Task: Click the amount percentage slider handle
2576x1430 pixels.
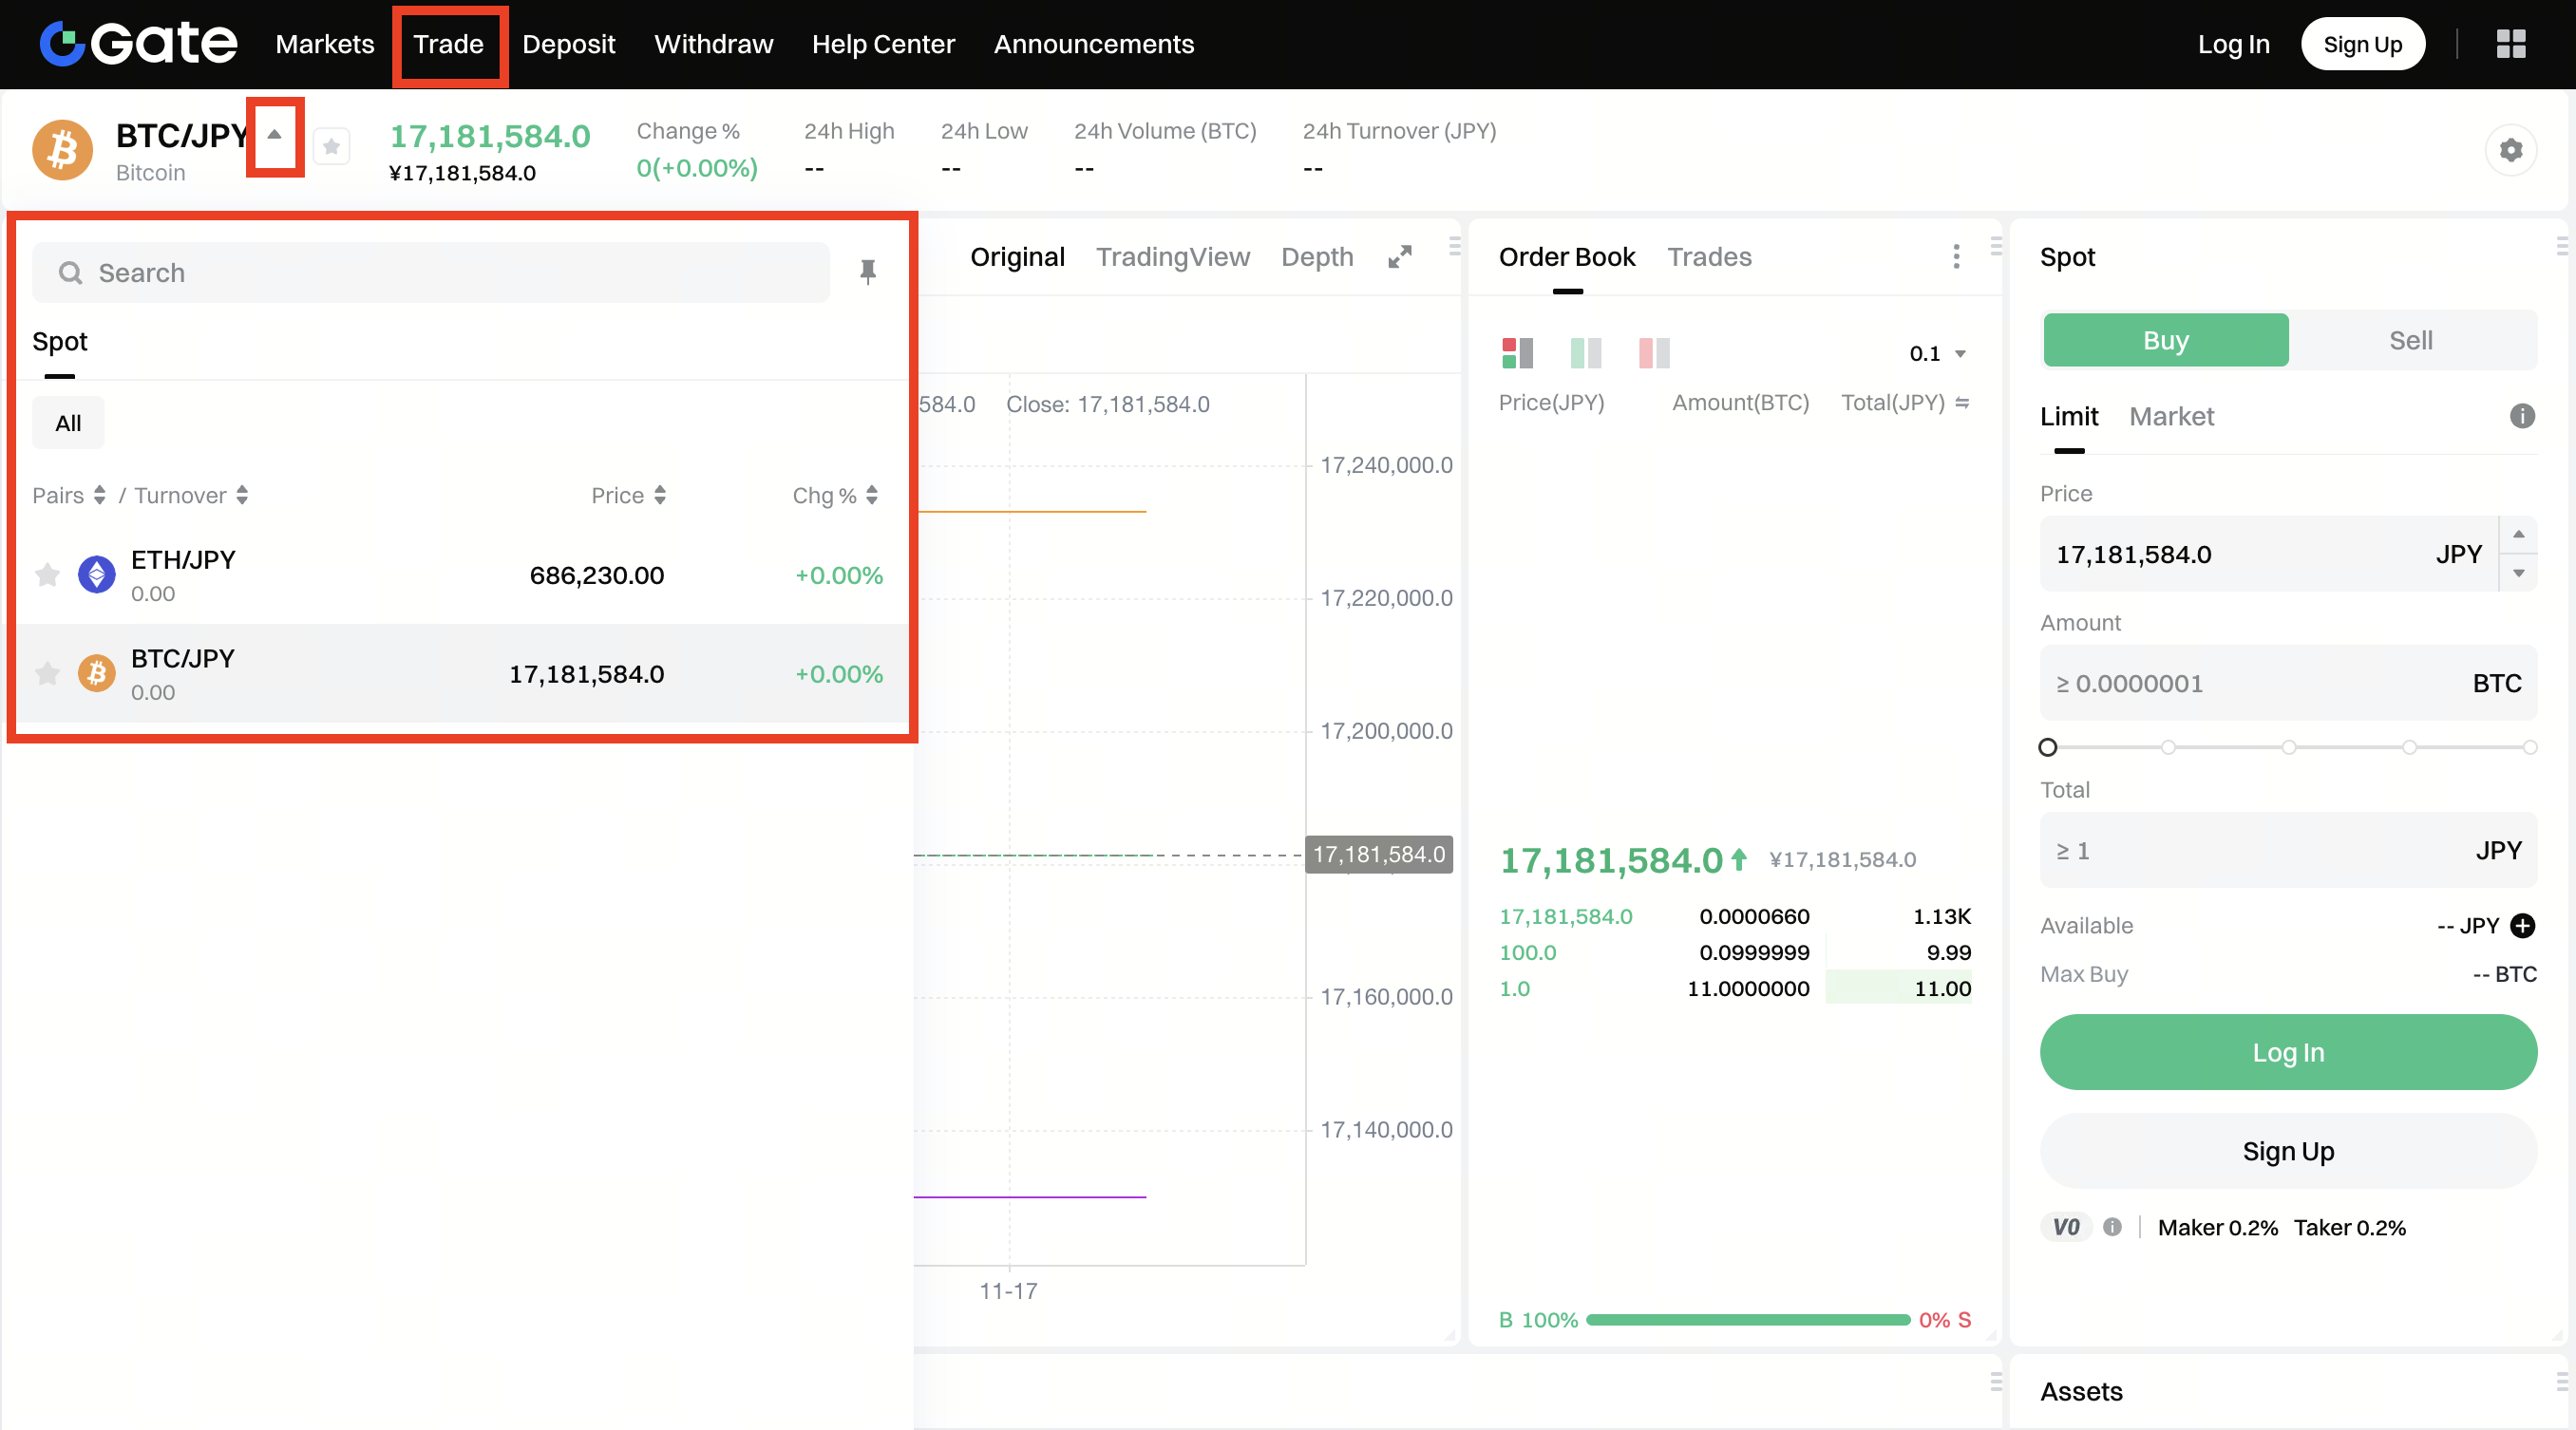Action: 2047,747
